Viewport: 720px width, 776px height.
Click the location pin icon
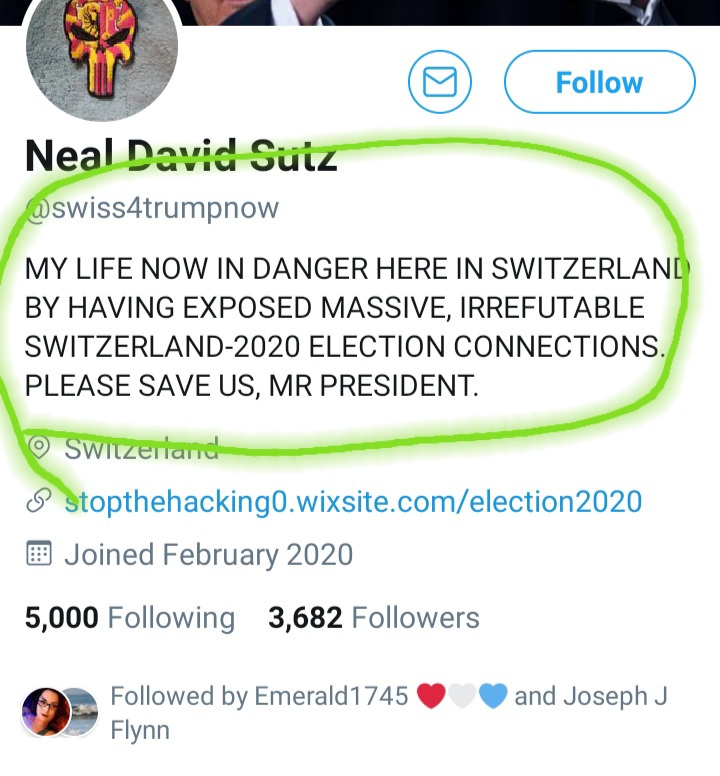pyautogui.click(x=40, y=447)
